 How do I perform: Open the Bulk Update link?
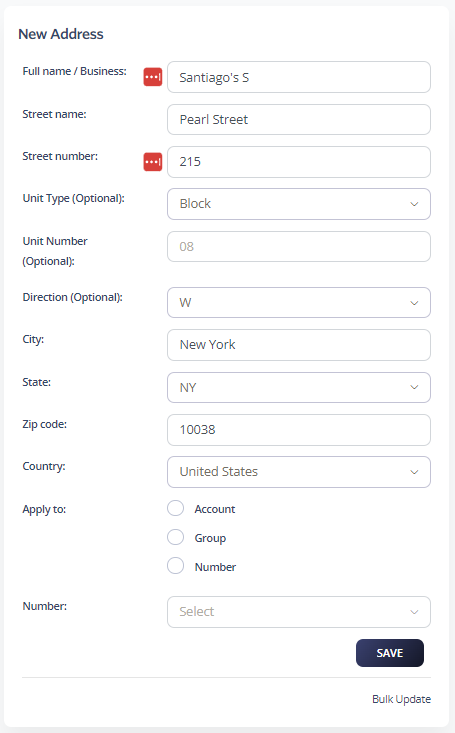(x=401, y=699)
